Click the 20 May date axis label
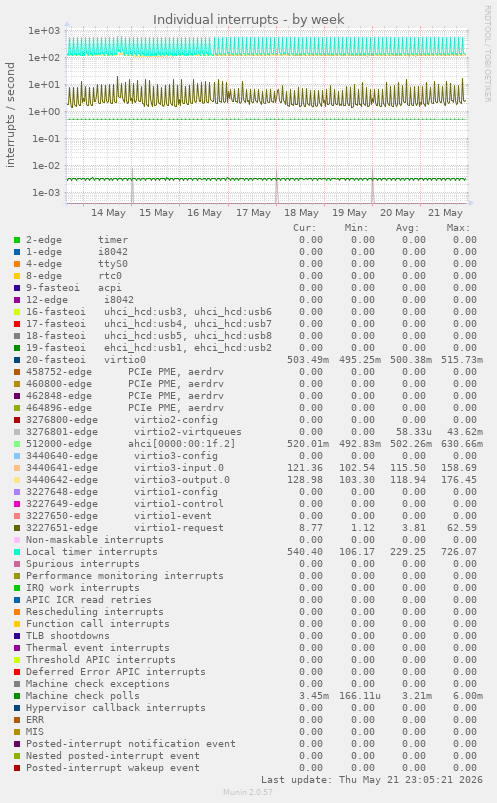This screenshot has width=497, height=803. 397,213
